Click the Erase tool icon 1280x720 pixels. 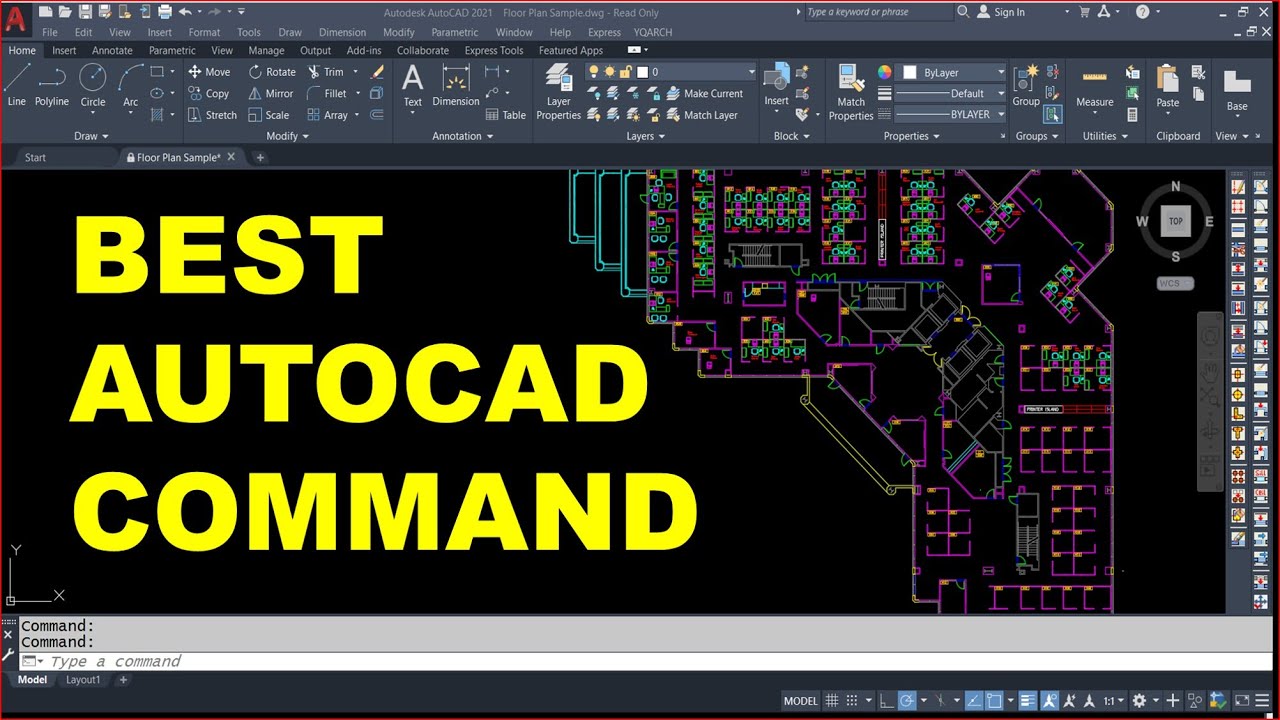pyautogui.click(x=377, y=72)
